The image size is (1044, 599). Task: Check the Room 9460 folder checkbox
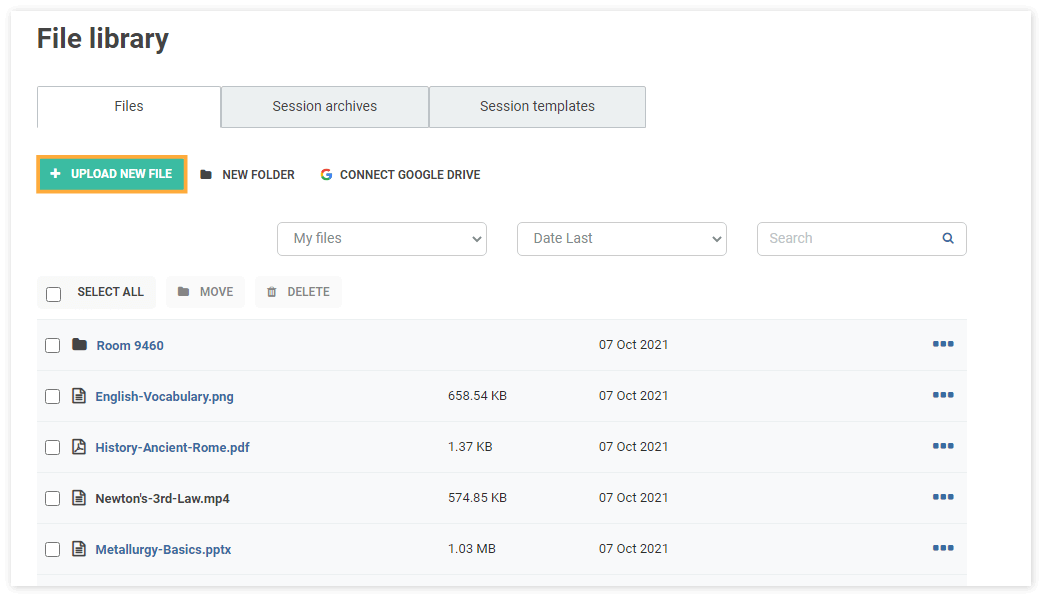point(53,345)
